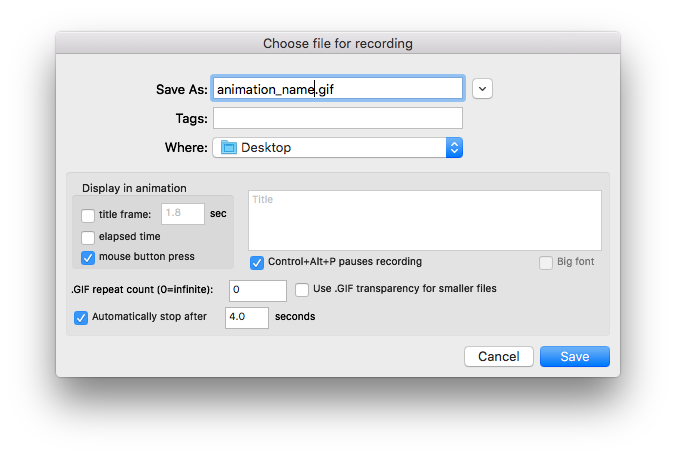Open the Where location dropdown
Screen dimensions: 676x457
point(338,147)
